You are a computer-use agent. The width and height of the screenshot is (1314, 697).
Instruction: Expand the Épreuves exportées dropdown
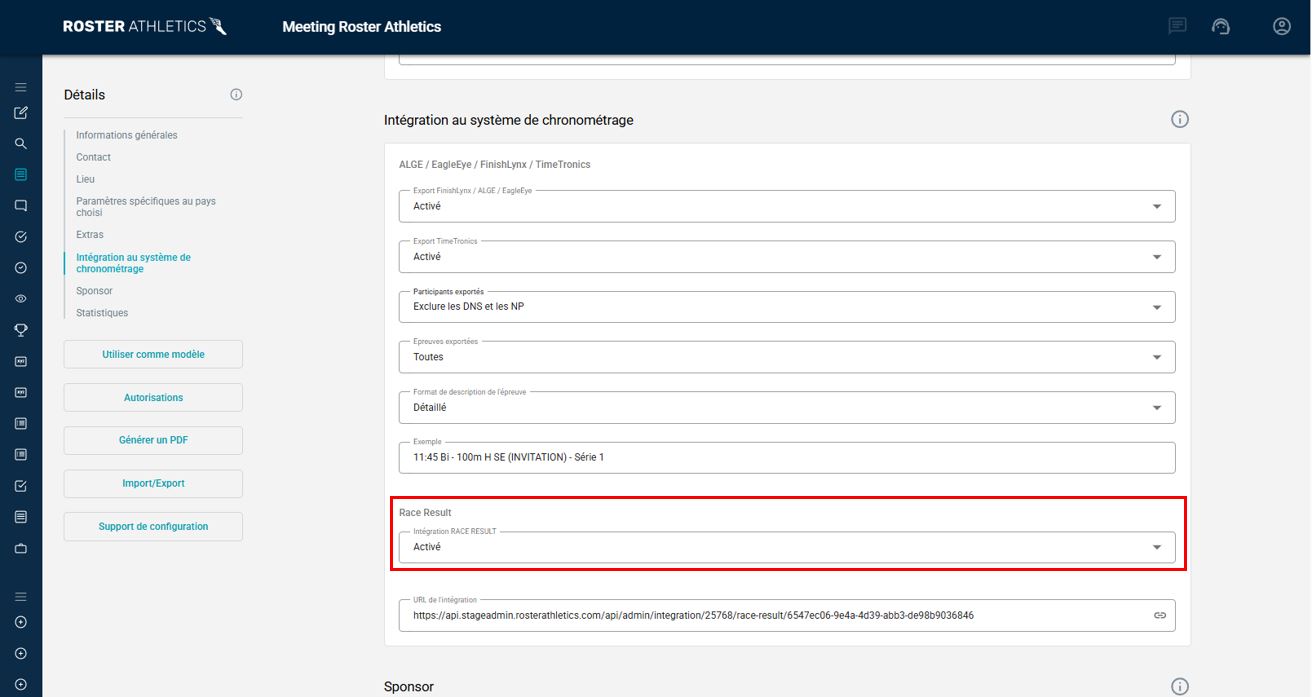click(787, 356)
